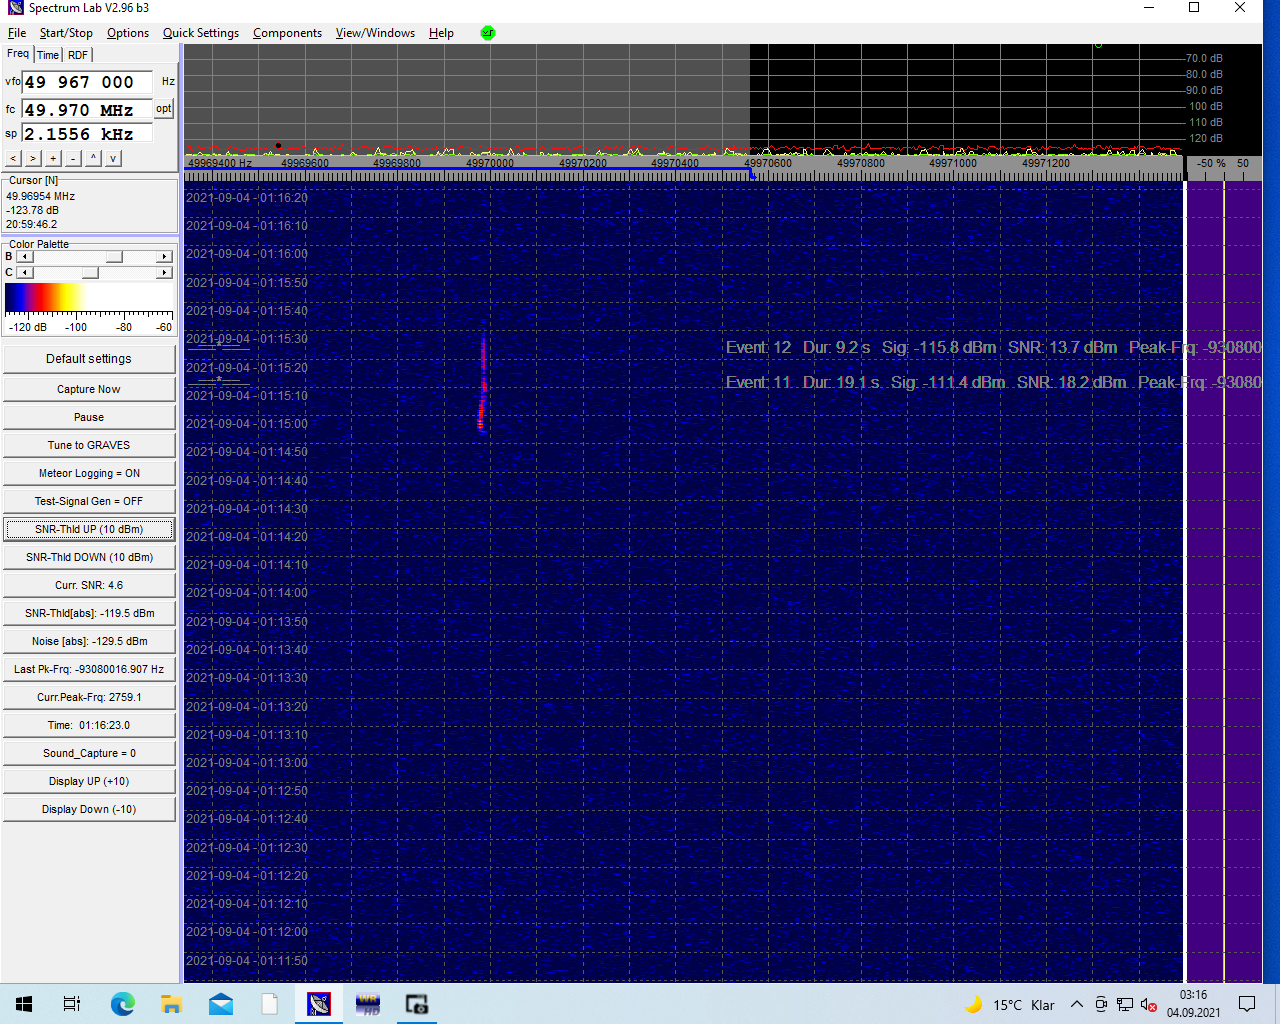Click the Capture Now button
The image size is (1280, 1024).
[89, 389]
